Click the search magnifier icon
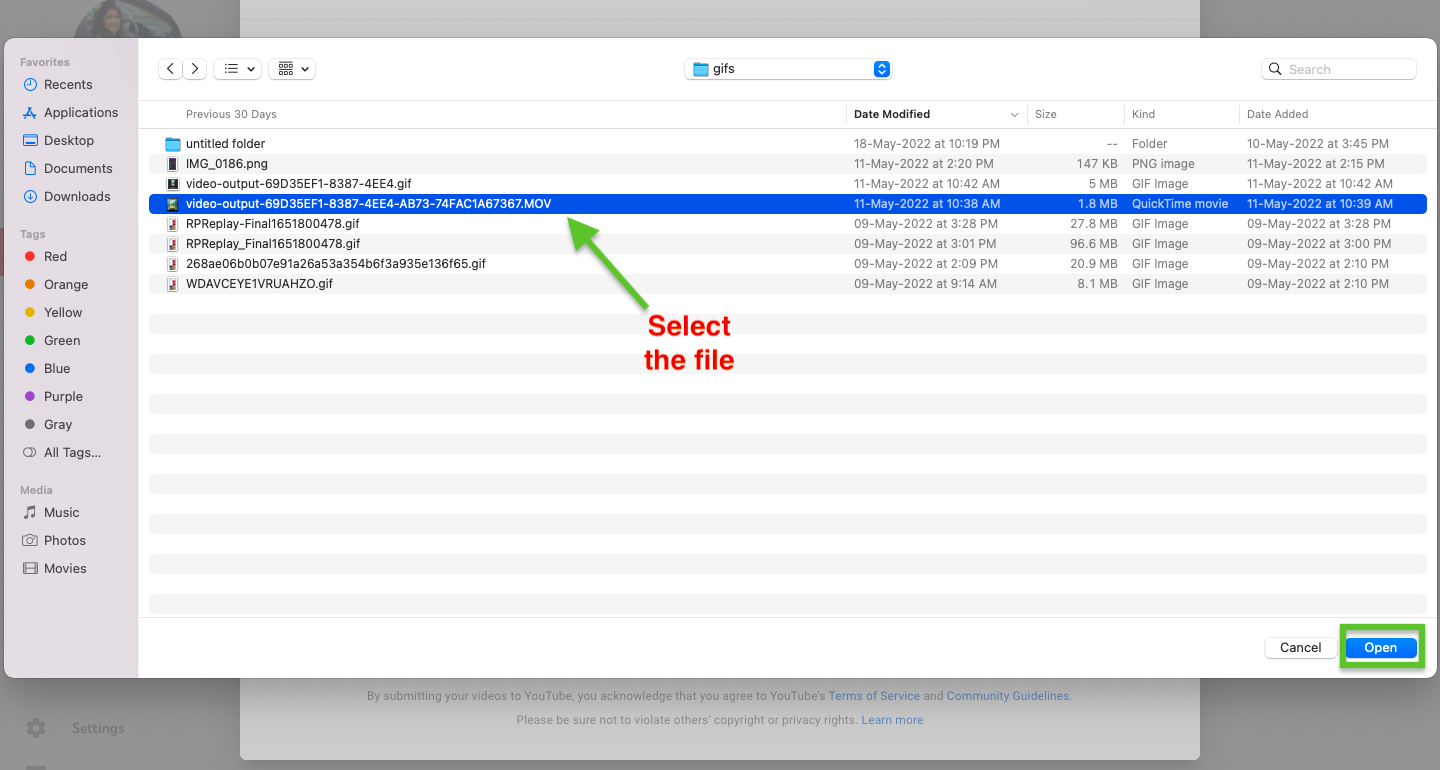 (x=1275, y=68)
